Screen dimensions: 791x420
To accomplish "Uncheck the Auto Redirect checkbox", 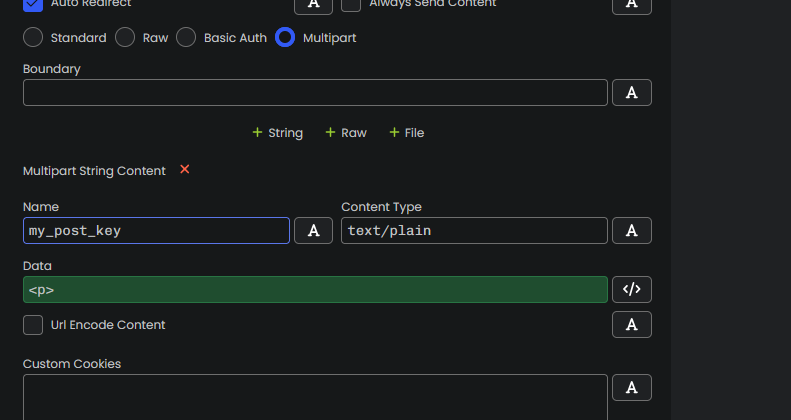I will tap(33, 4).
